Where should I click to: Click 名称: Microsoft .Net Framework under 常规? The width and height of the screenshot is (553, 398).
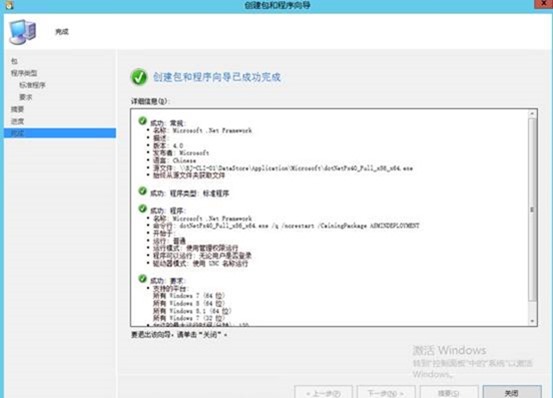(x=202, y=130)
